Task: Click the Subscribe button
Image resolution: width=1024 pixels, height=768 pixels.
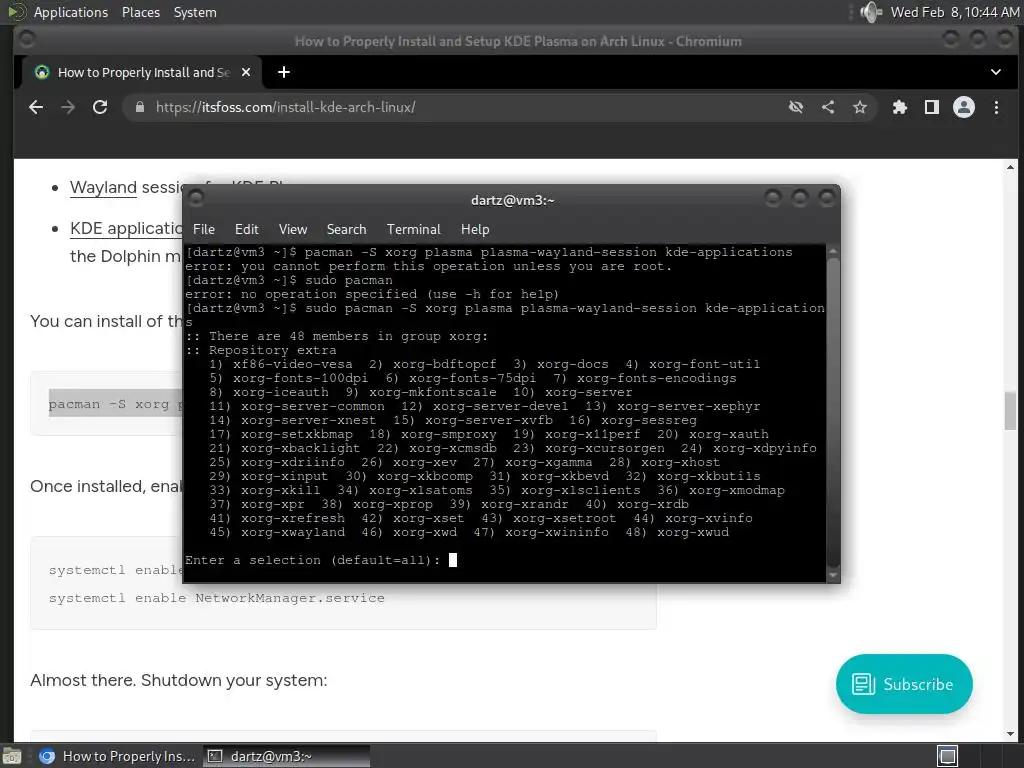Action: tap(904, 684)
